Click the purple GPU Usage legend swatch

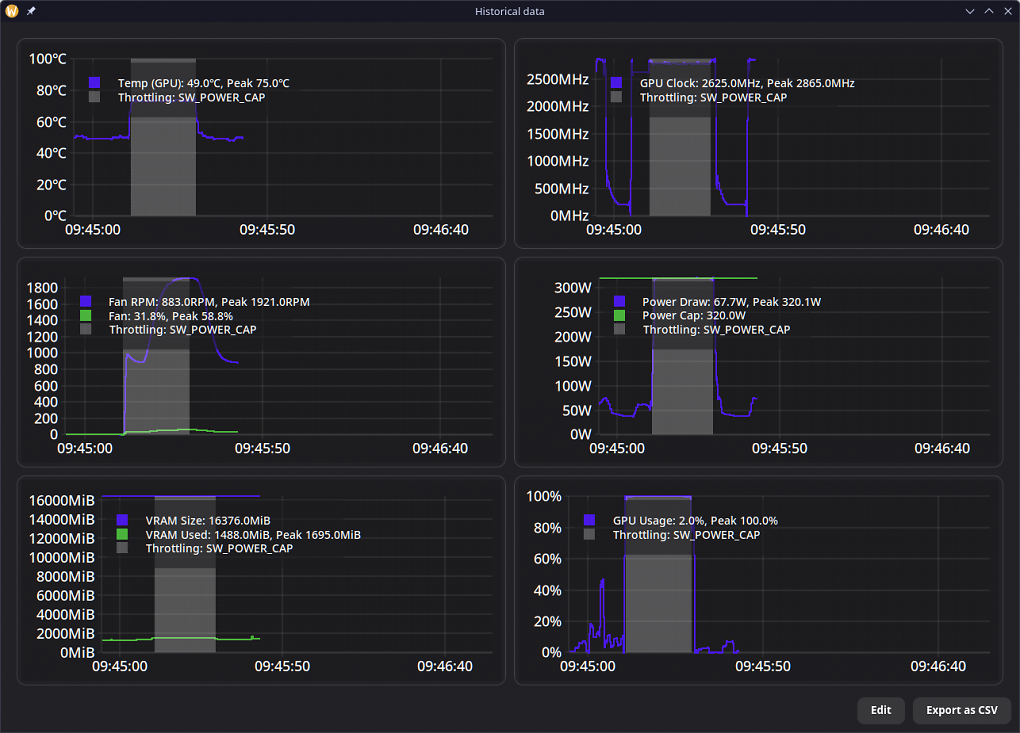pos(589,520)
